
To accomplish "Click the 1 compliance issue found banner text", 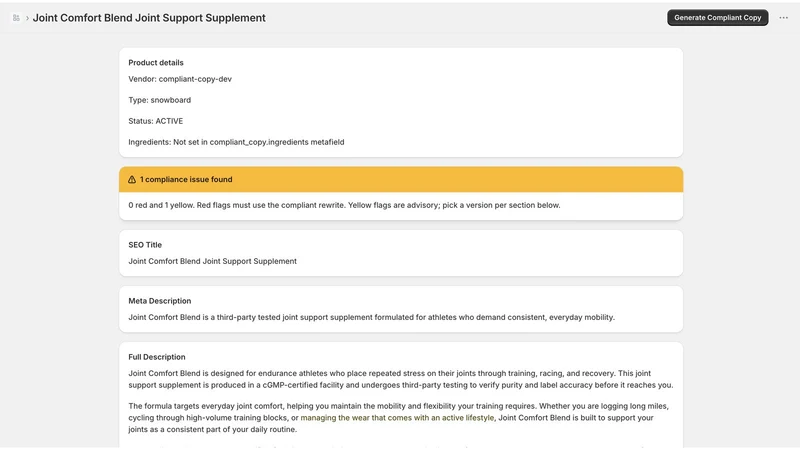I will (x=186, y=180).
